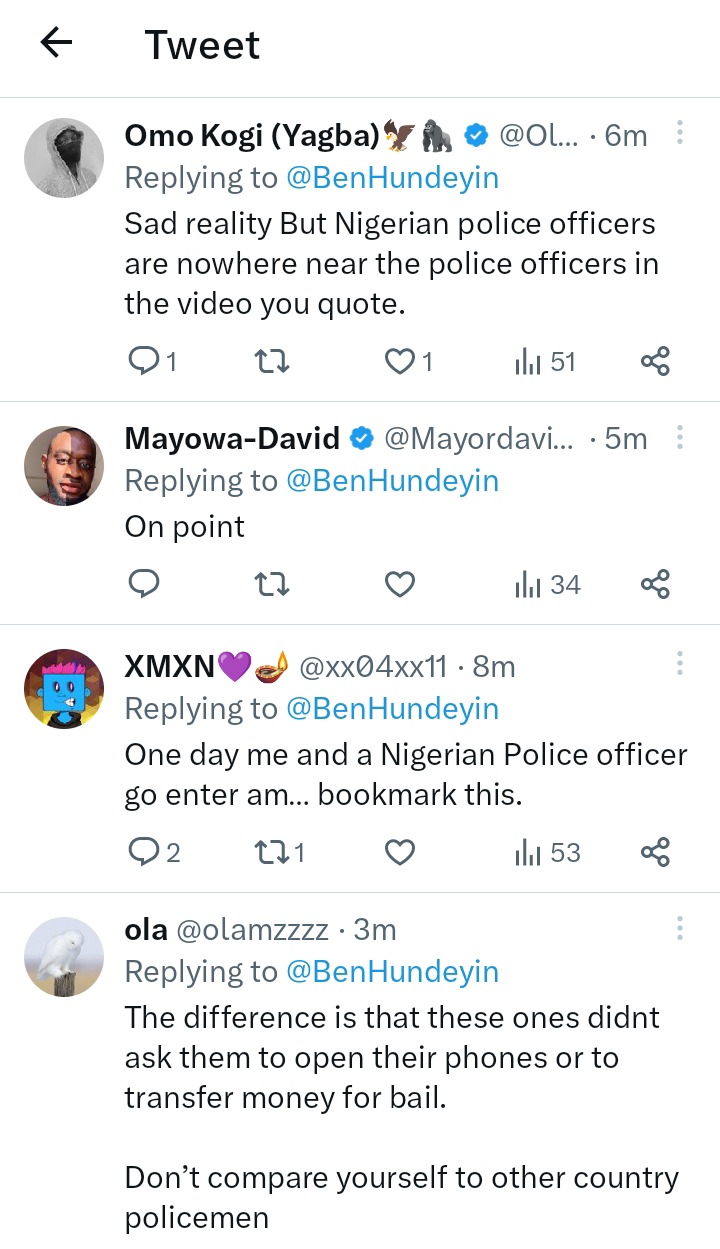
Task: Open more options for Mayowa-David's tweet
Action: pyautogui.click(x=680, y=437)
